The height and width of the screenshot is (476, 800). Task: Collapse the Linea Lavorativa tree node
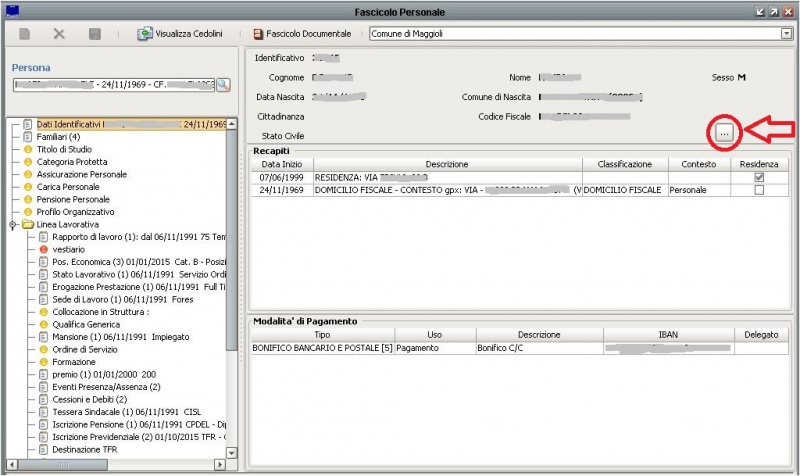12,225
